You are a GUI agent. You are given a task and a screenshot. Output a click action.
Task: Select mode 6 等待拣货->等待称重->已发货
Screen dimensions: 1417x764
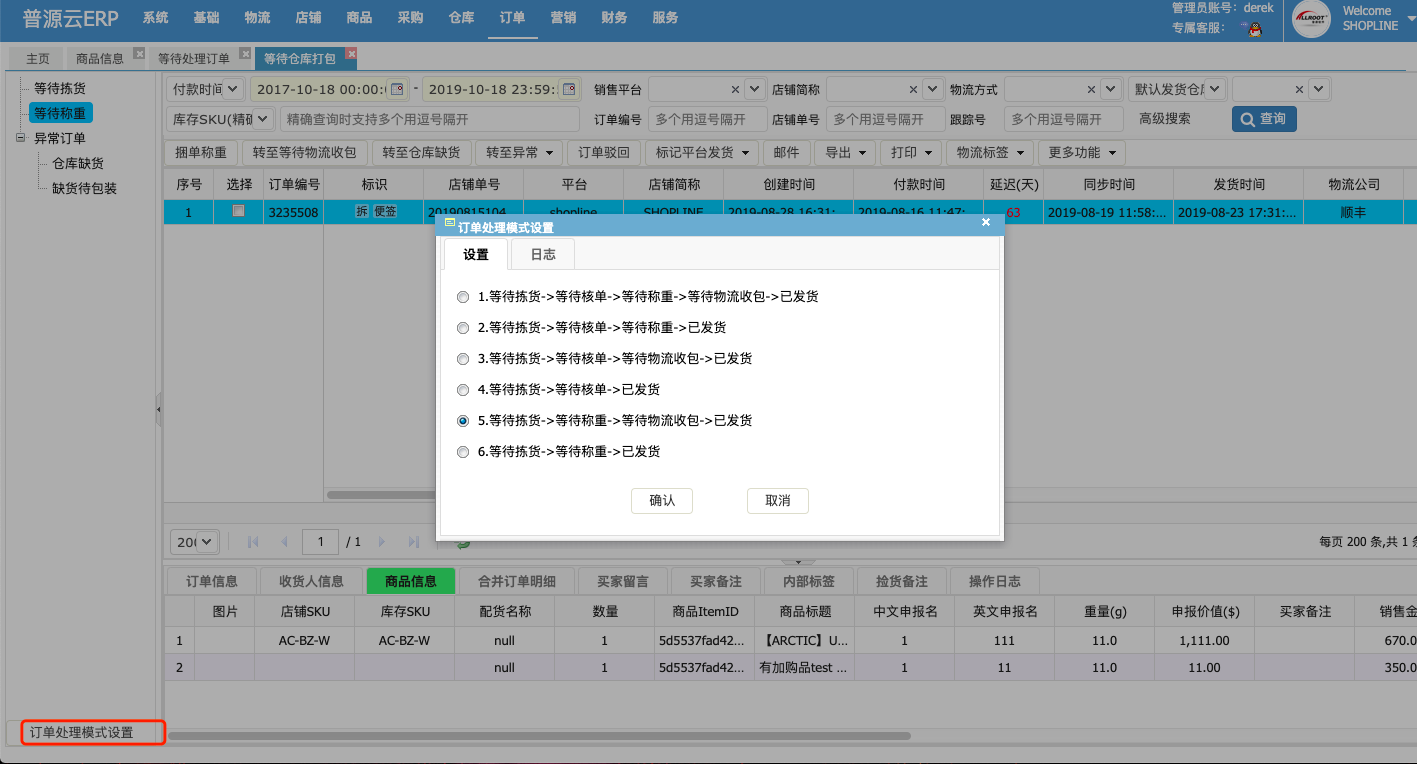click(462, 452)
